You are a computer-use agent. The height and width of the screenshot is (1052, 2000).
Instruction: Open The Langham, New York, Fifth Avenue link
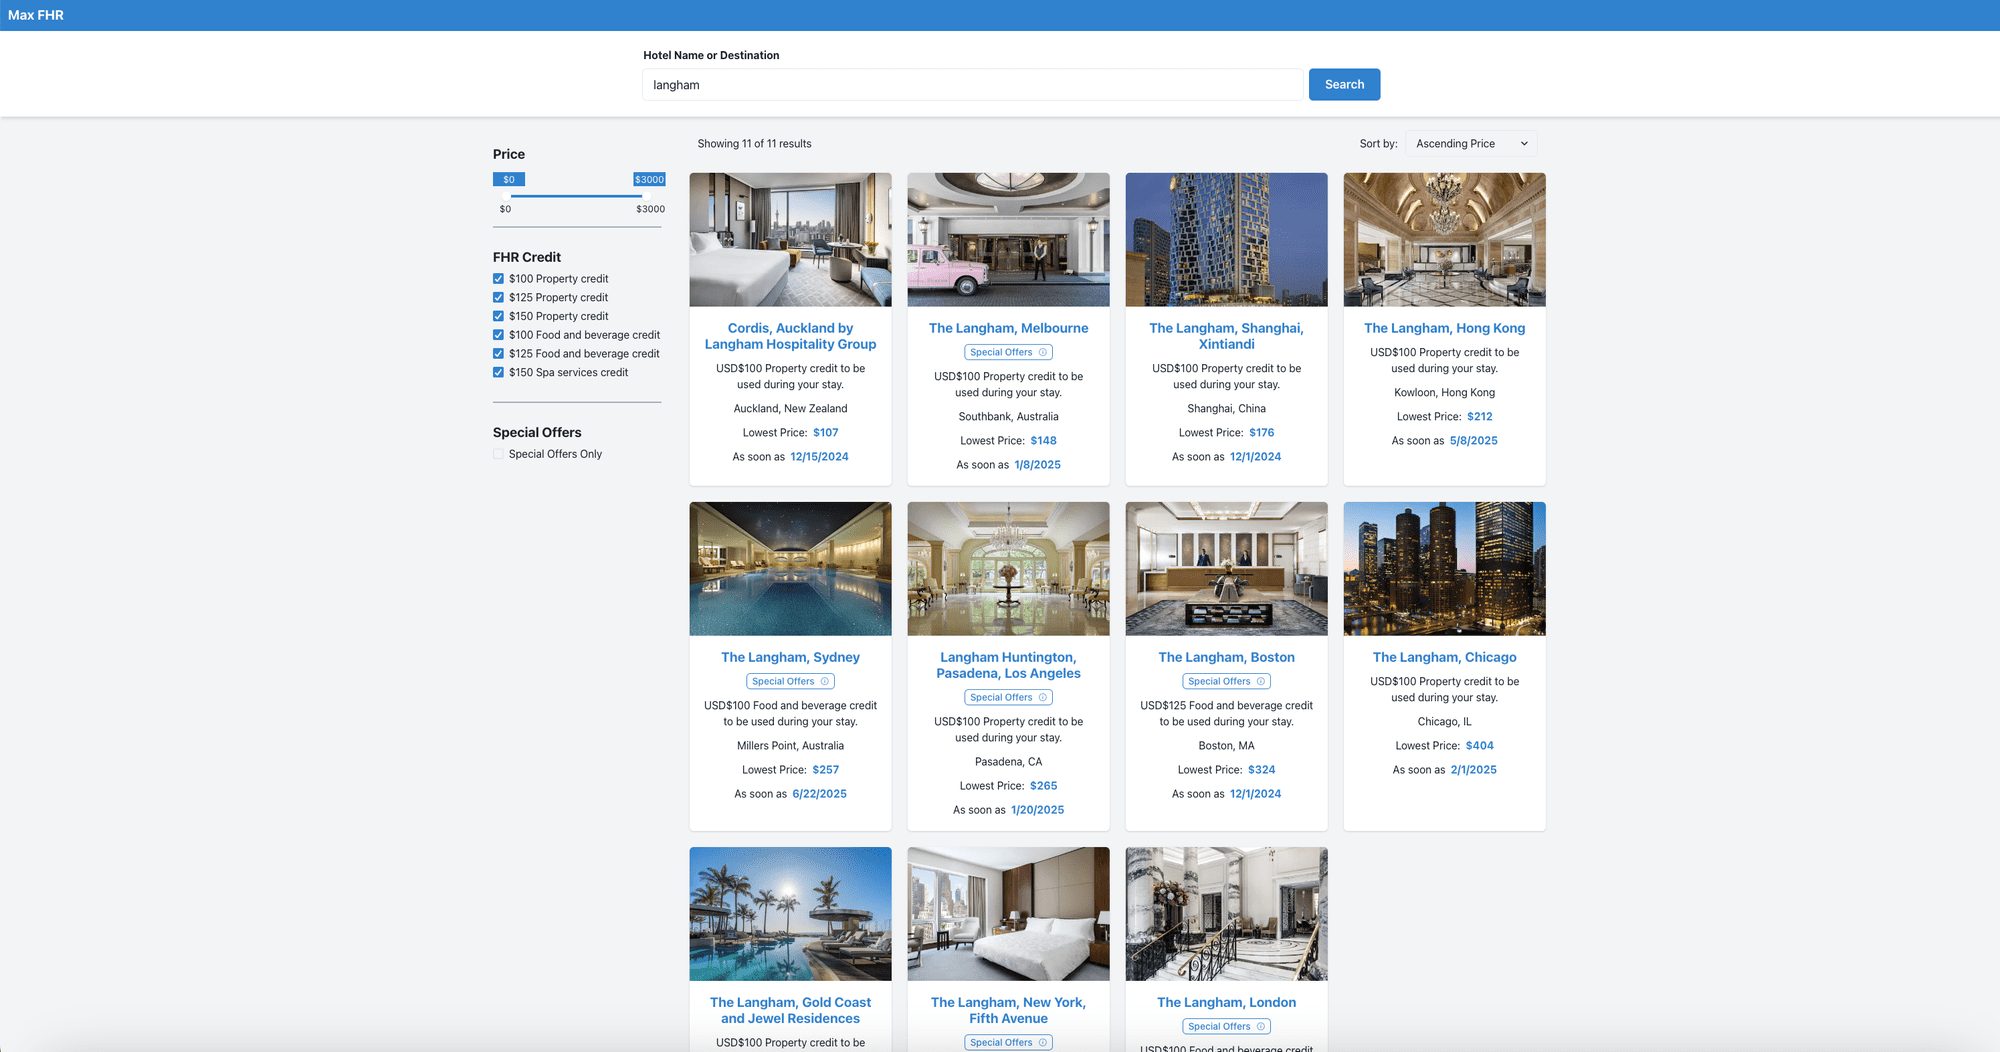click(x=1008, y=1010)
